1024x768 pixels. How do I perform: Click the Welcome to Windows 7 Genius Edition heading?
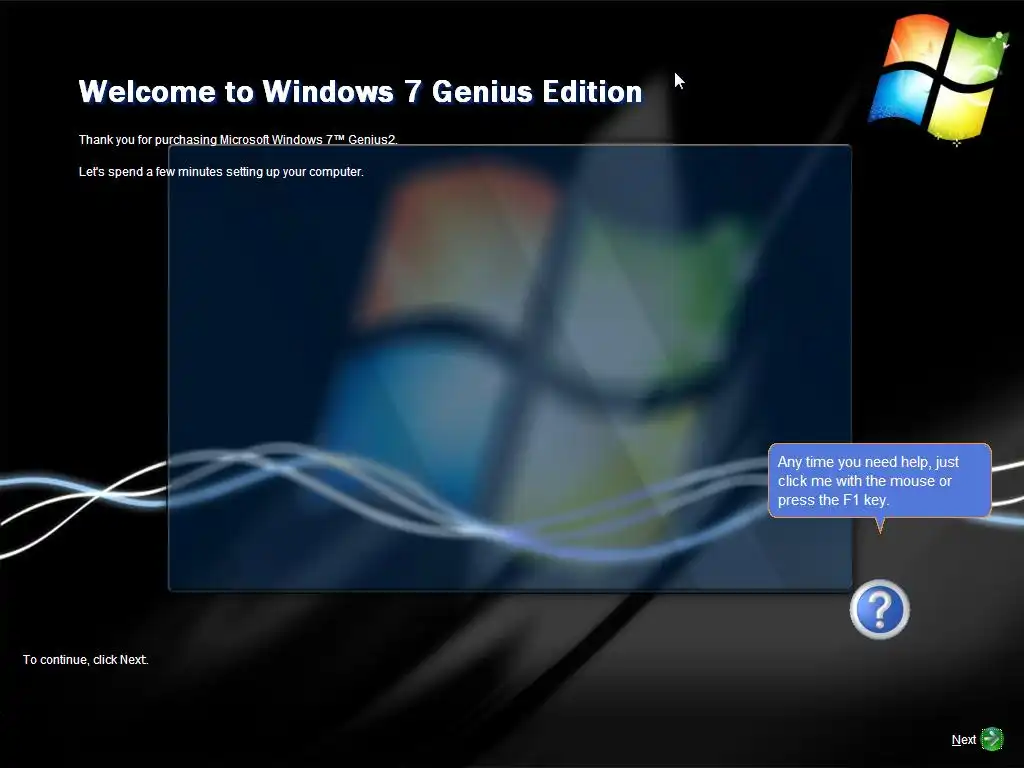pos(360,91)
